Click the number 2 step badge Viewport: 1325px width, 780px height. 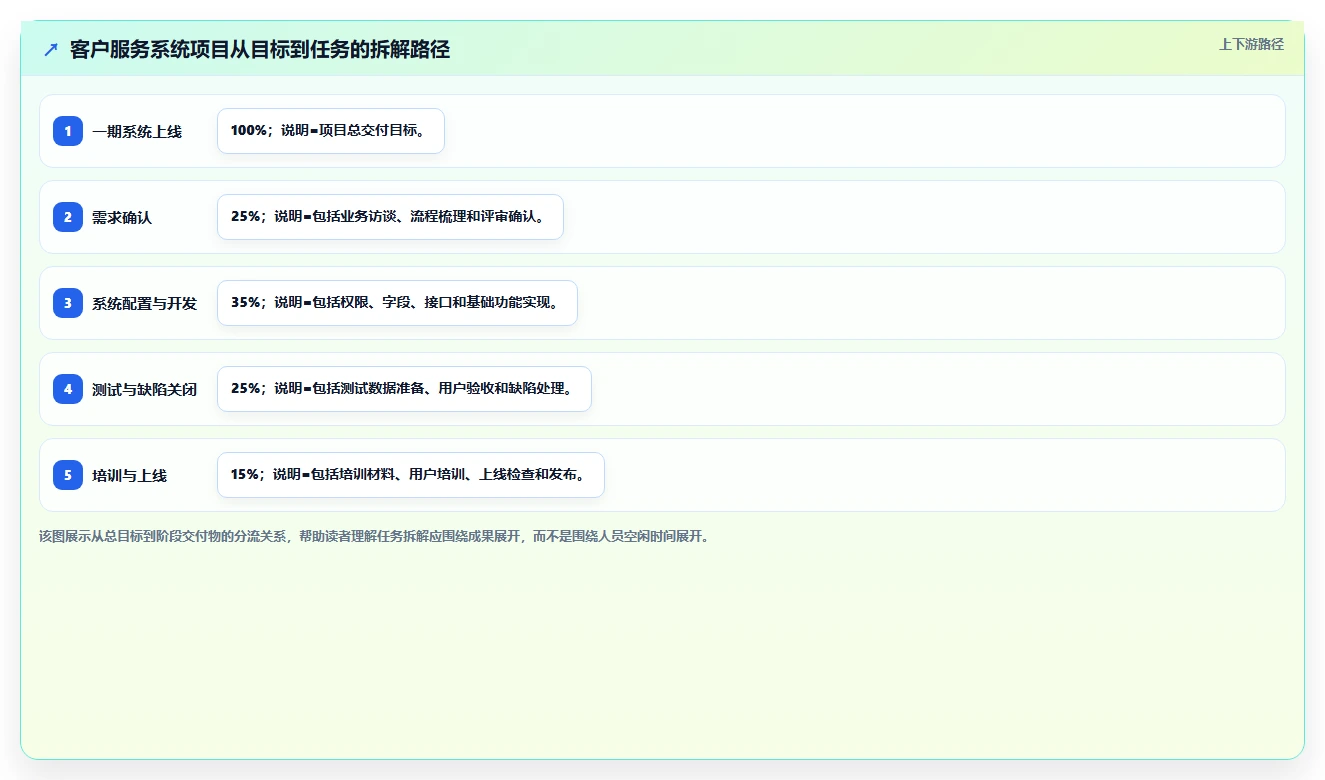(68, 217)
